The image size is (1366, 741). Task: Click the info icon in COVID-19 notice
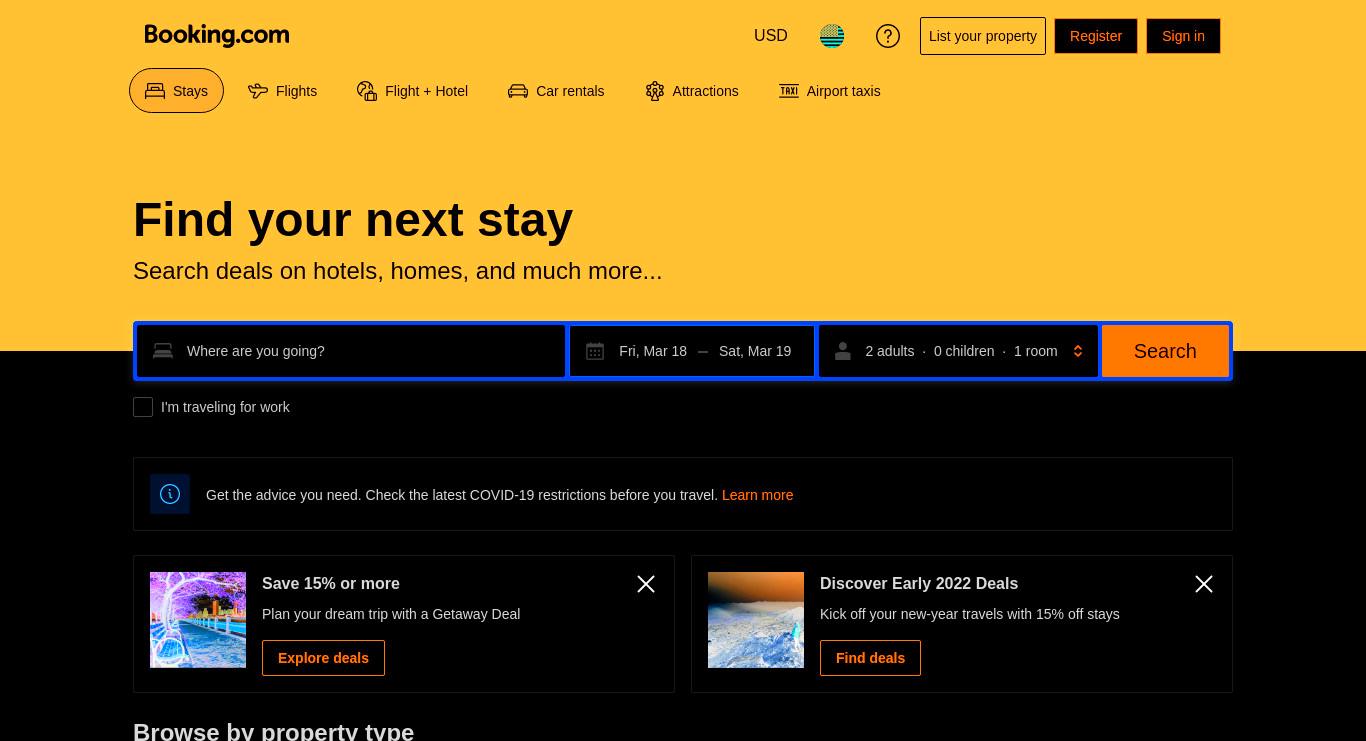tap(170, 494)
